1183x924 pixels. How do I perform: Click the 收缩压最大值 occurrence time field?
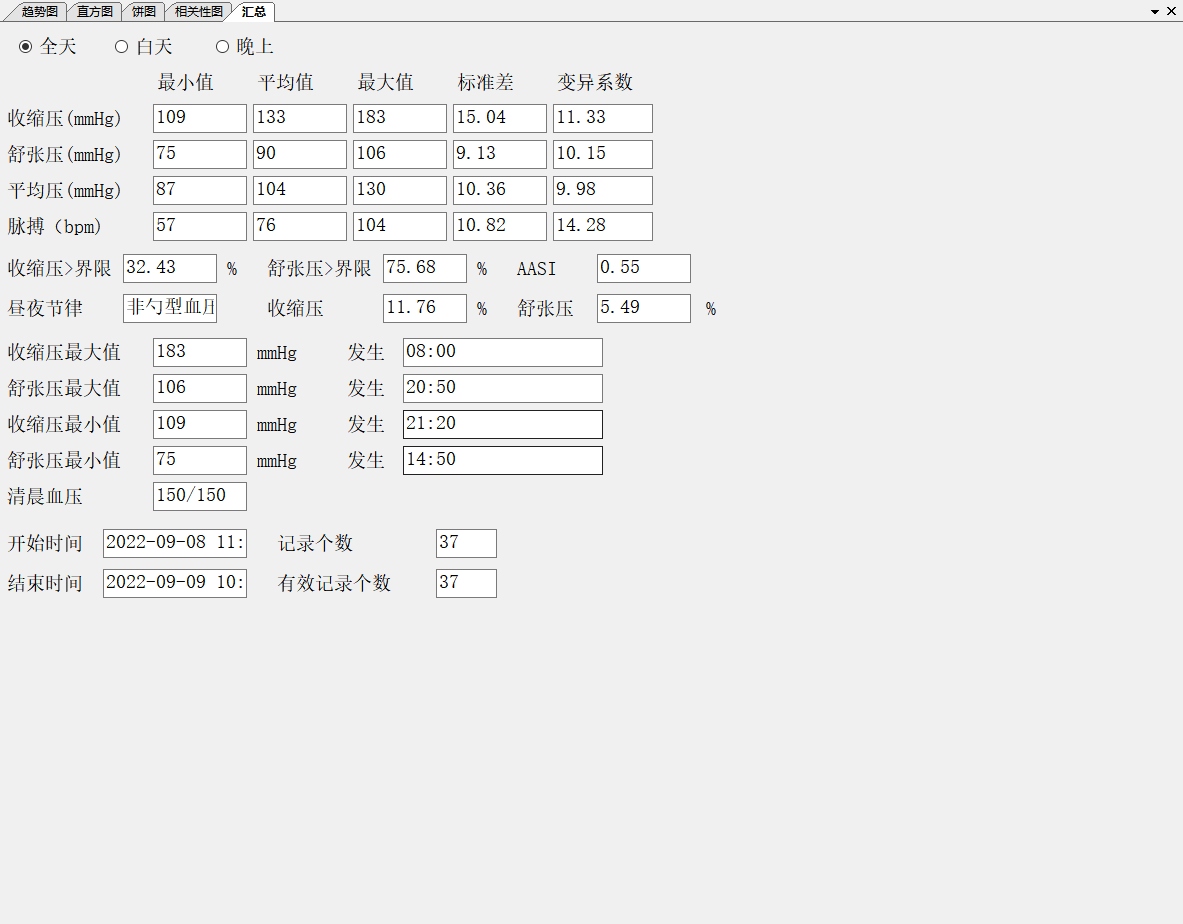pyautogui.click(x=502, y=352)
